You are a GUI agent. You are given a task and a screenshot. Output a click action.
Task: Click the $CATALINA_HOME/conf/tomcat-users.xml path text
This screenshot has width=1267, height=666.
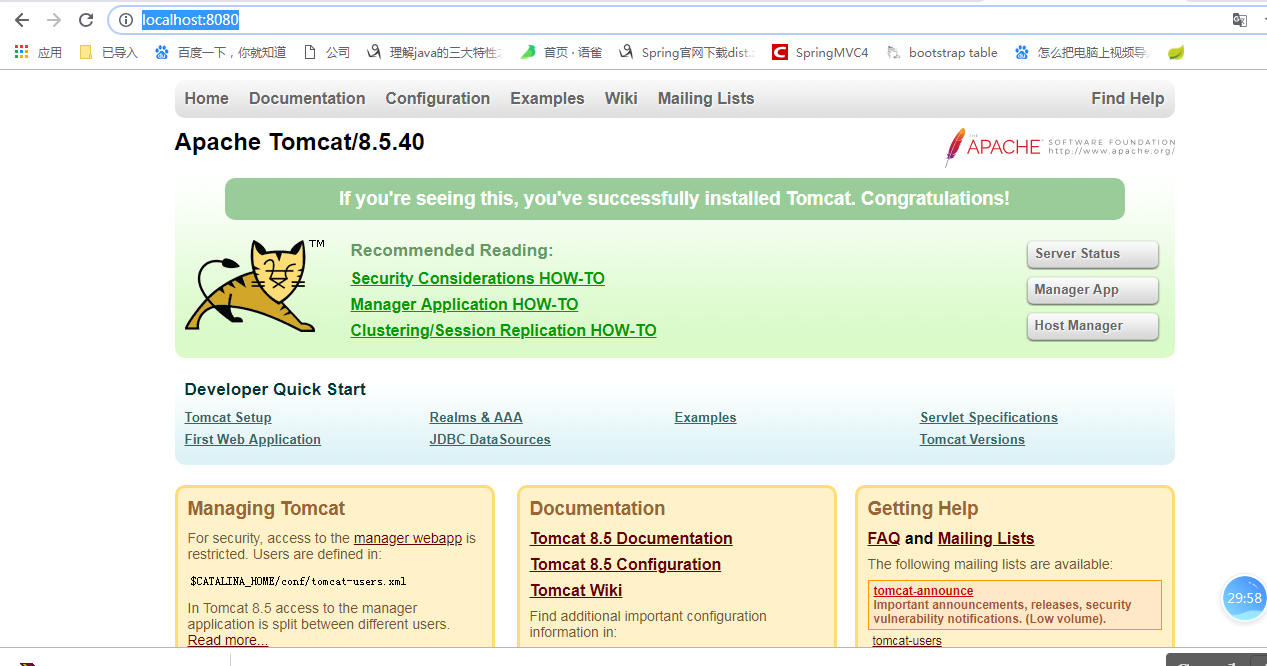pyautogui.click(x=298, y=581)
